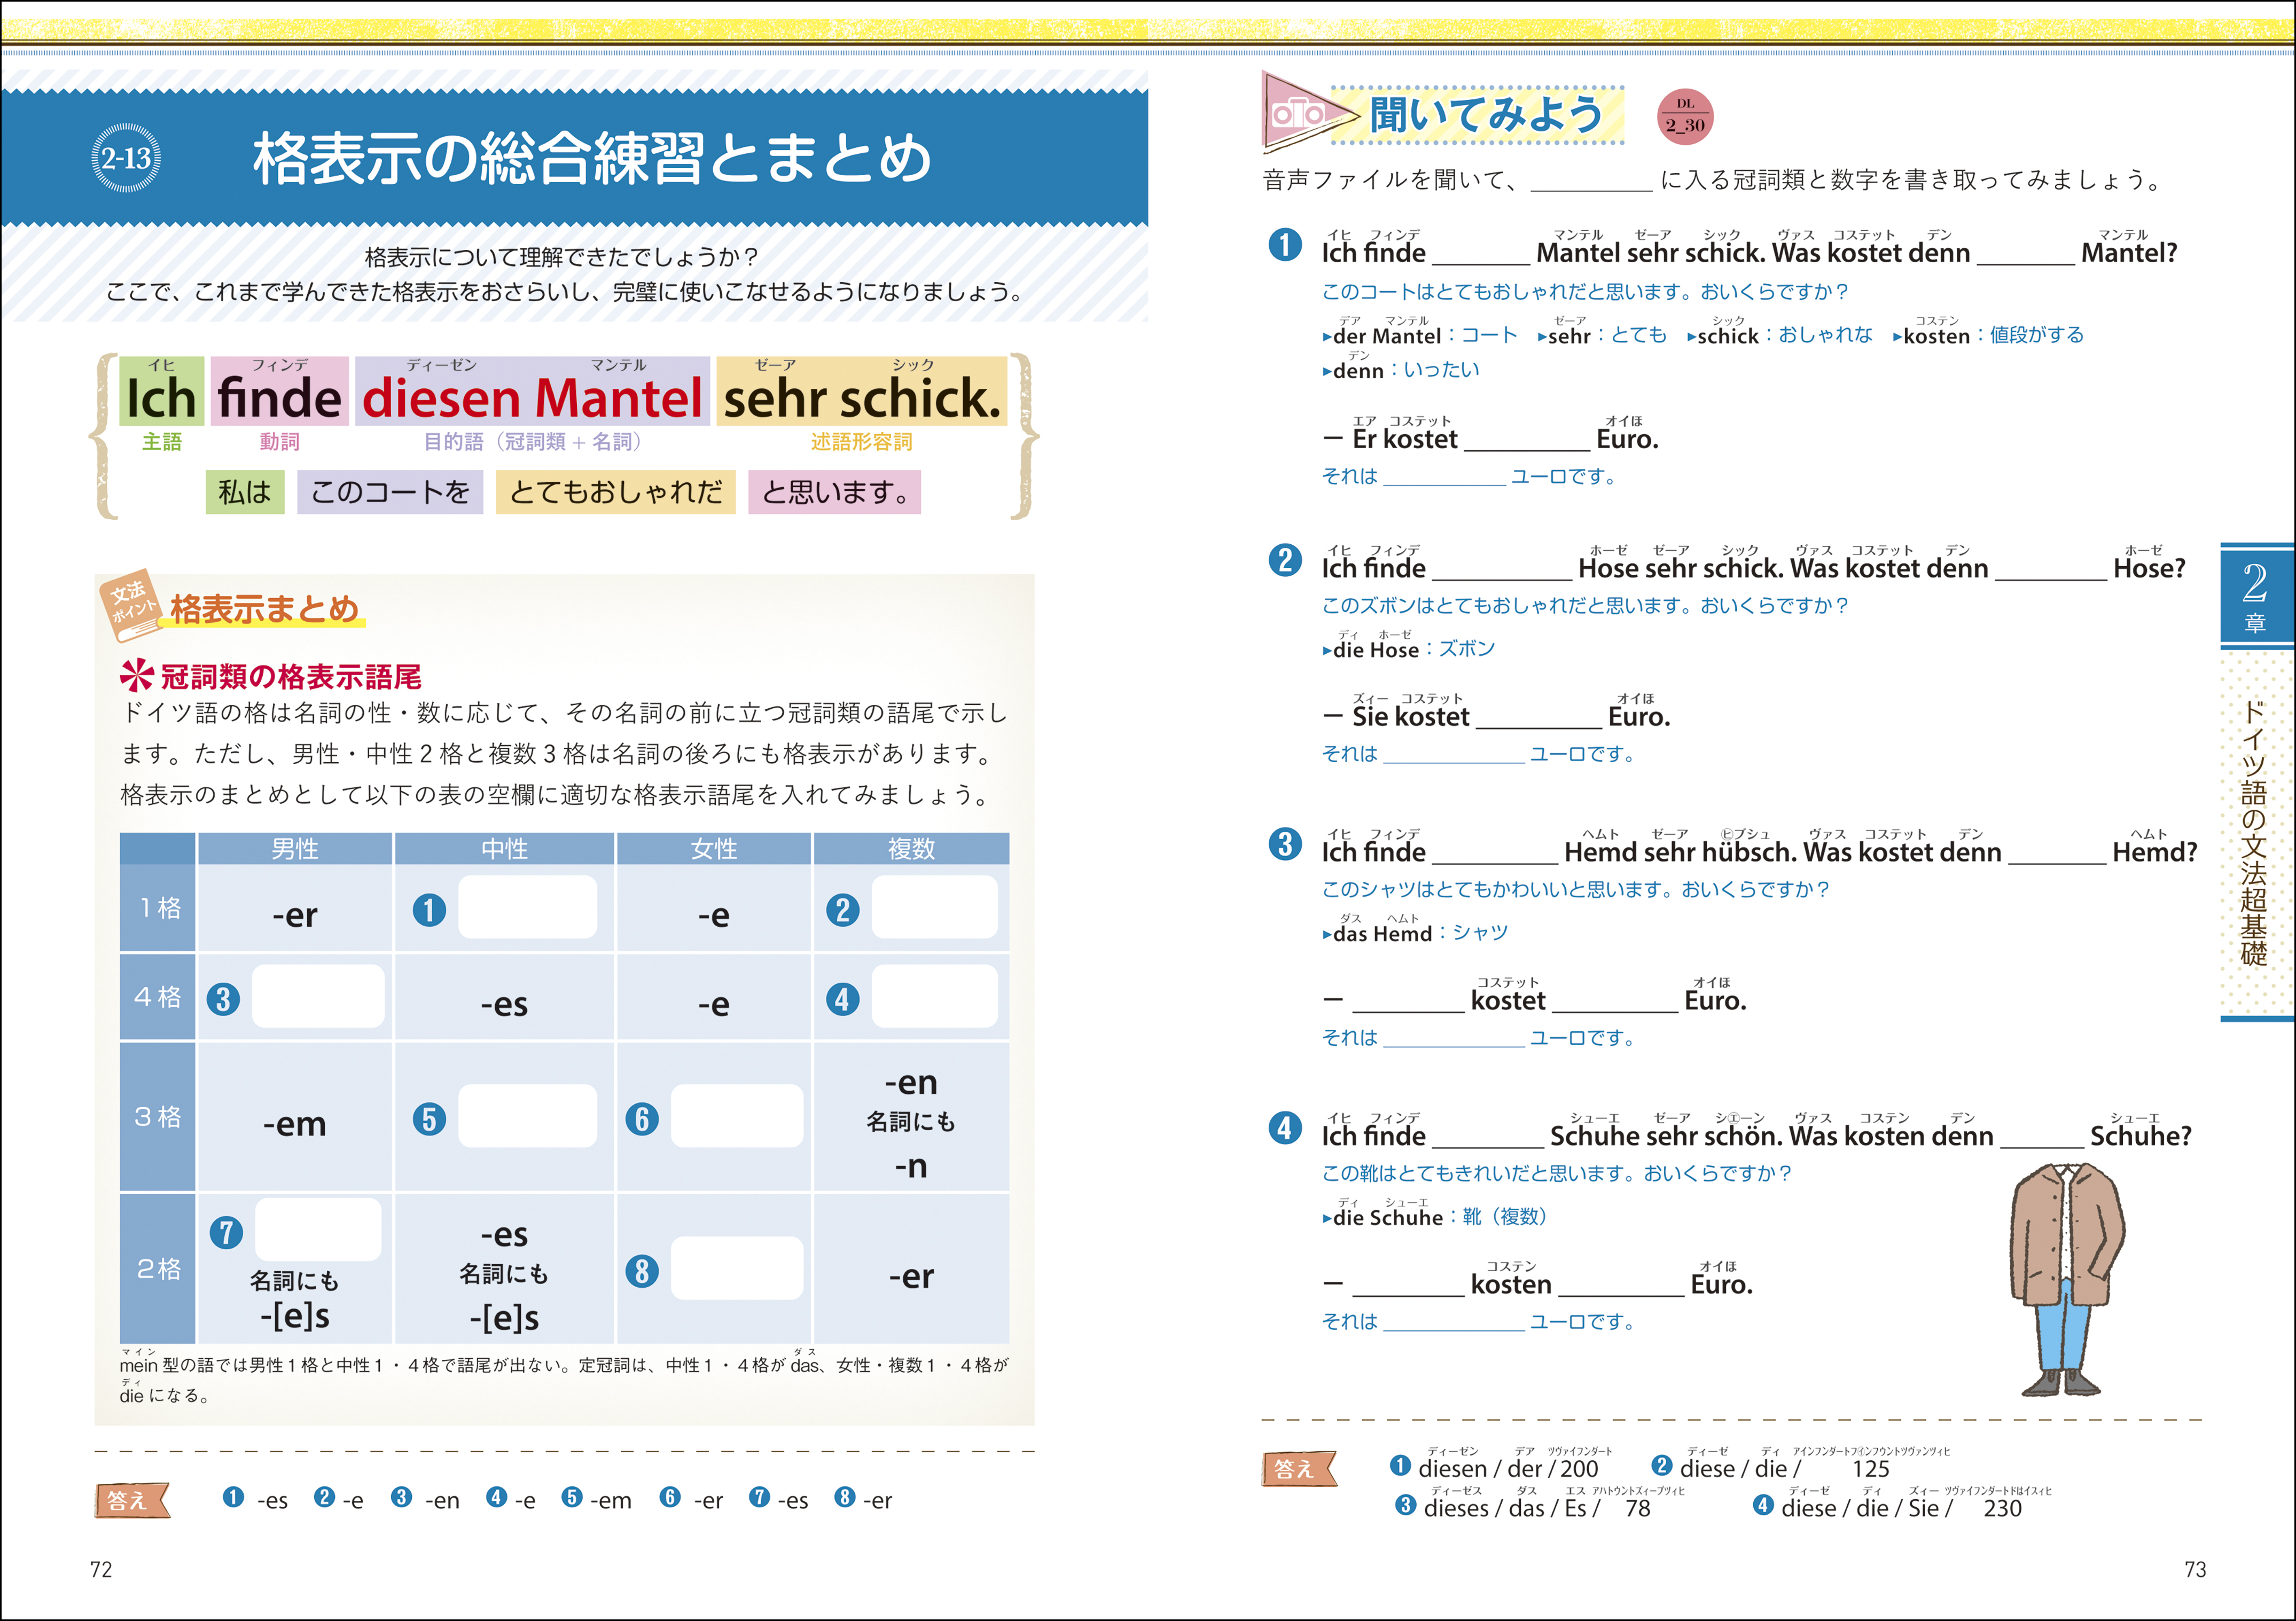
Task: Click the 答え tag on page 73
Action: (1299, 1468)
